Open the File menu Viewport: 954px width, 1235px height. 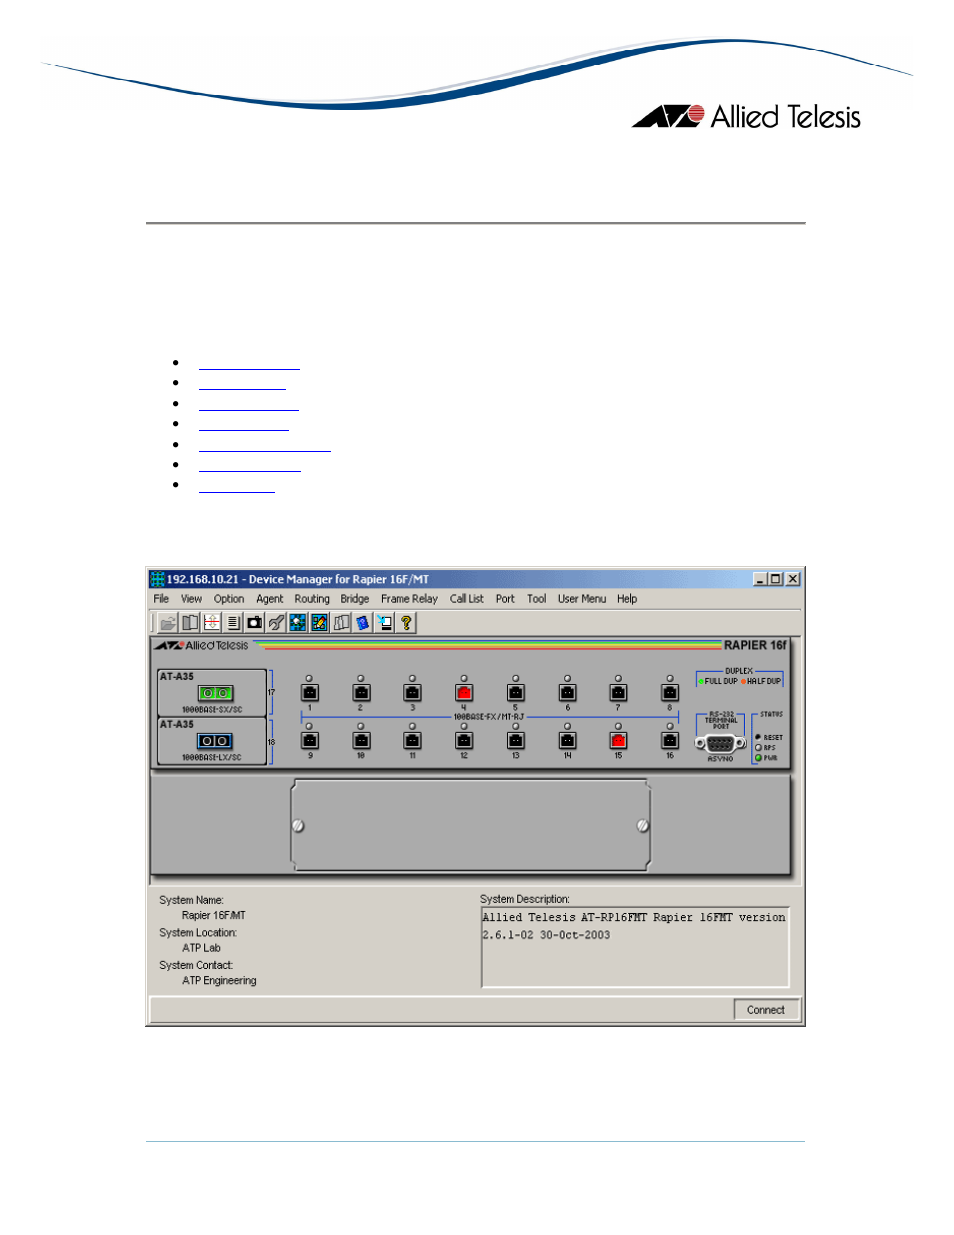(x=161, y=599)
